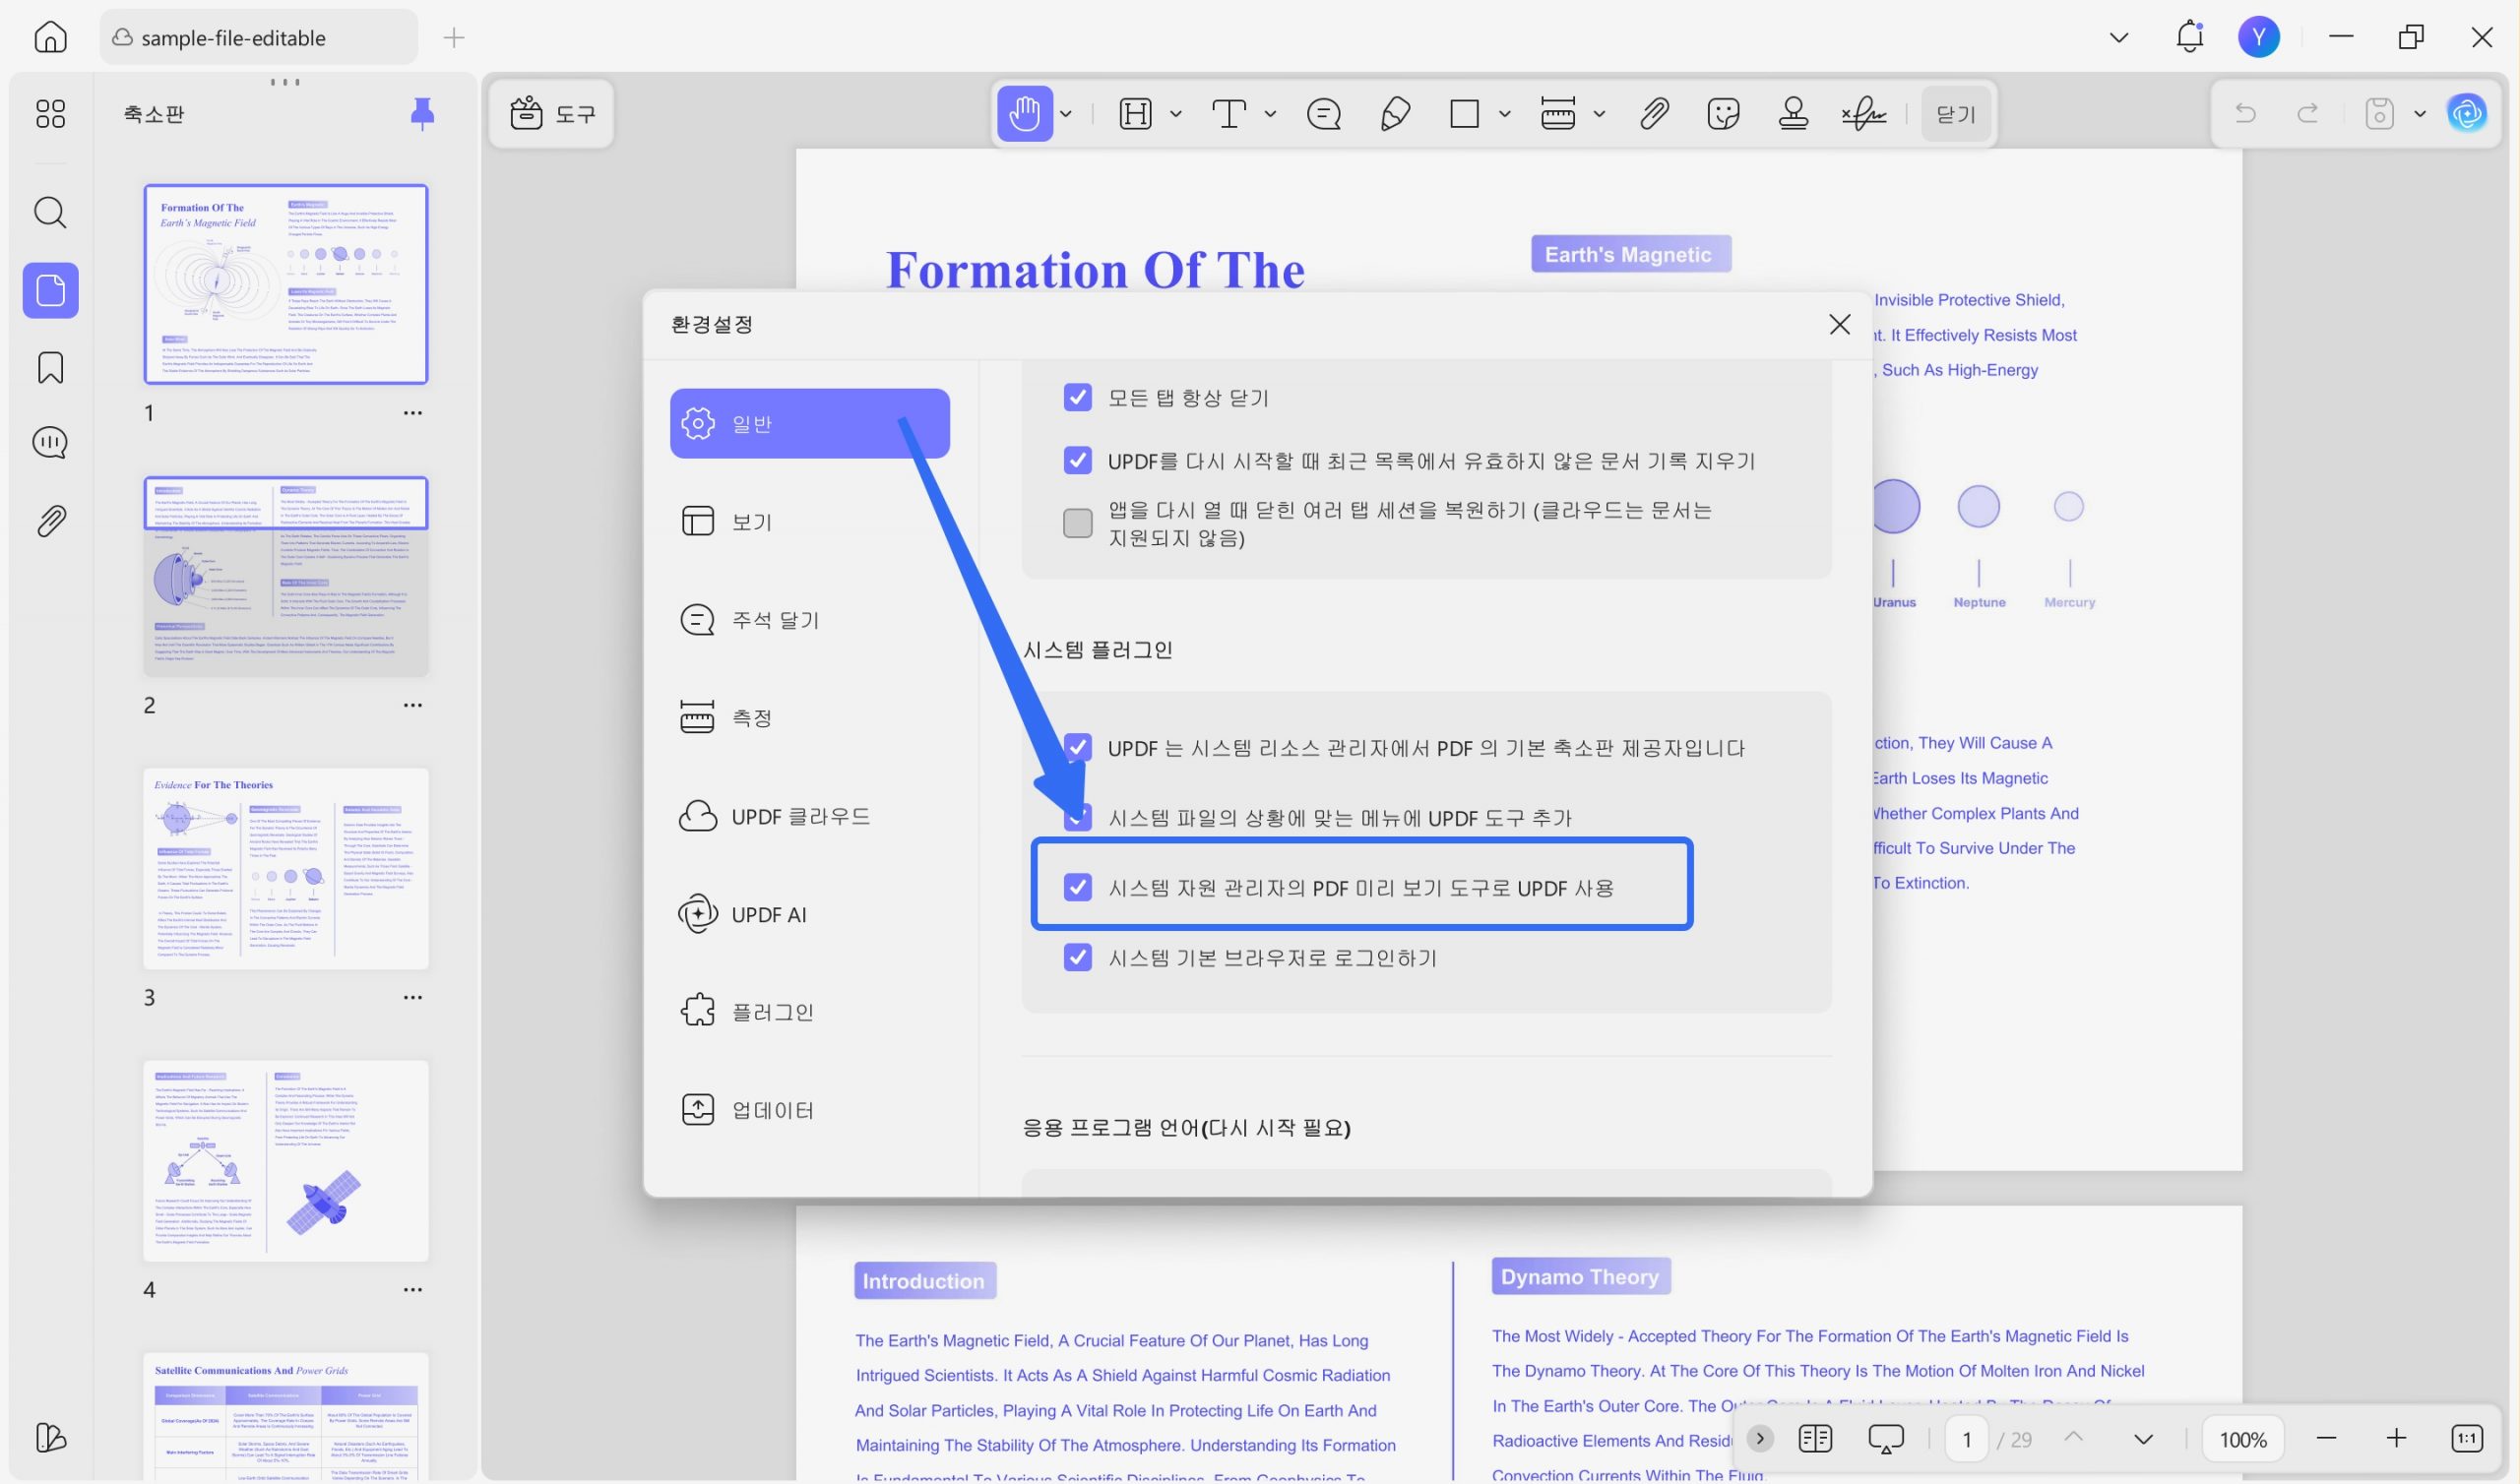This screenshot has height=1484, width=2520.
Task: Click the fit actual size 1:1 icon
Action: pyautogui.click(x=2467, y=1439)
